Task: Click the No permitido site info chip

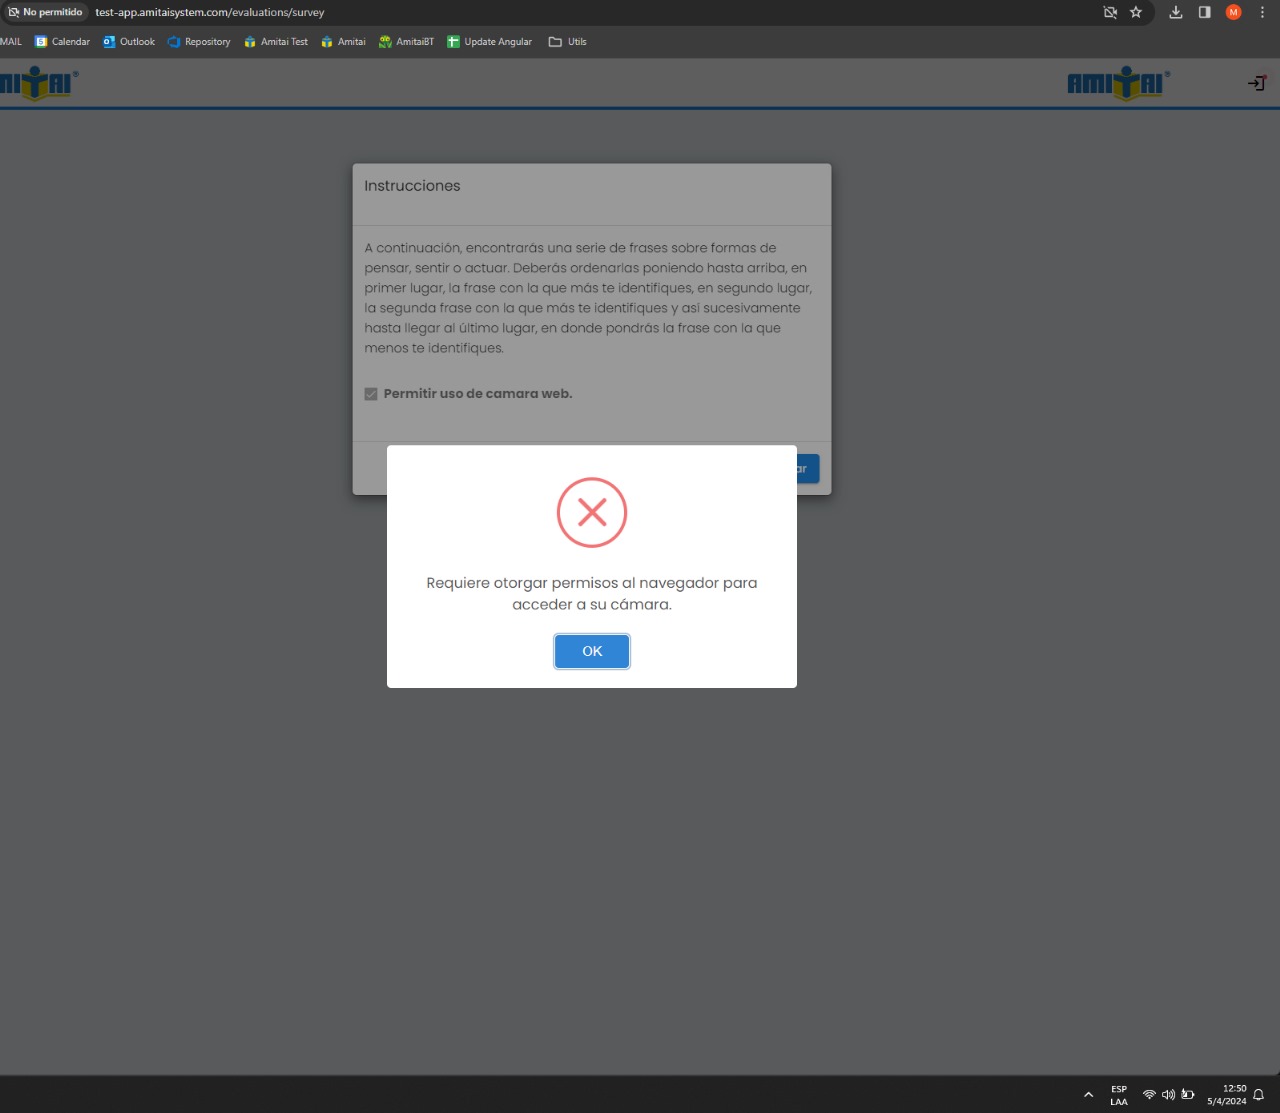Action: point(45,13)
